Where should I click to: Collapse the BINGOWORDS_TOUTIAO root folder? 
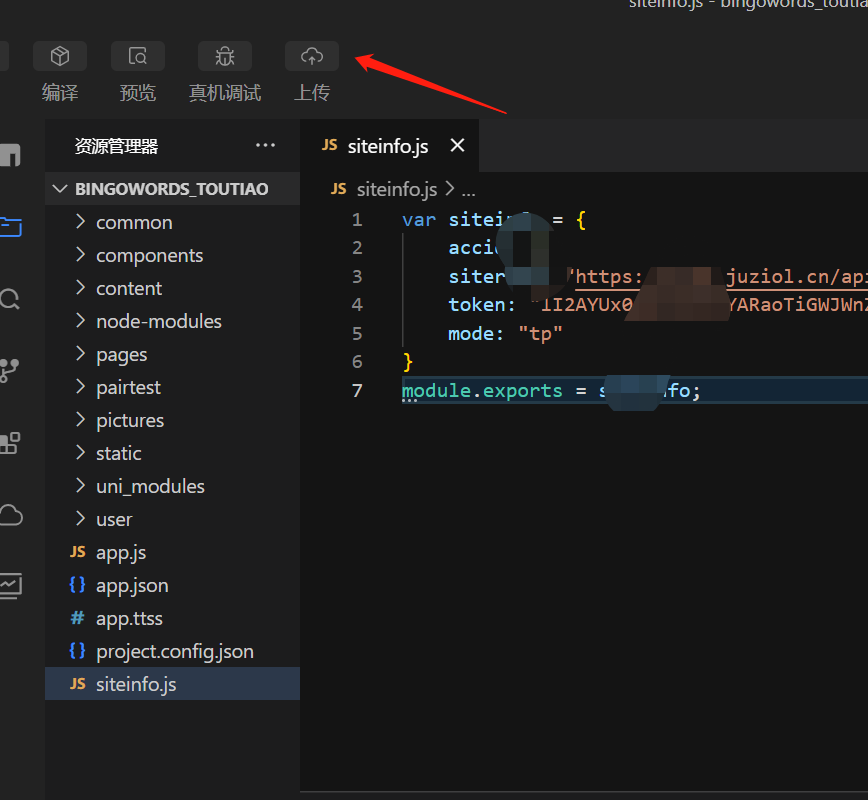coord(171,189)
